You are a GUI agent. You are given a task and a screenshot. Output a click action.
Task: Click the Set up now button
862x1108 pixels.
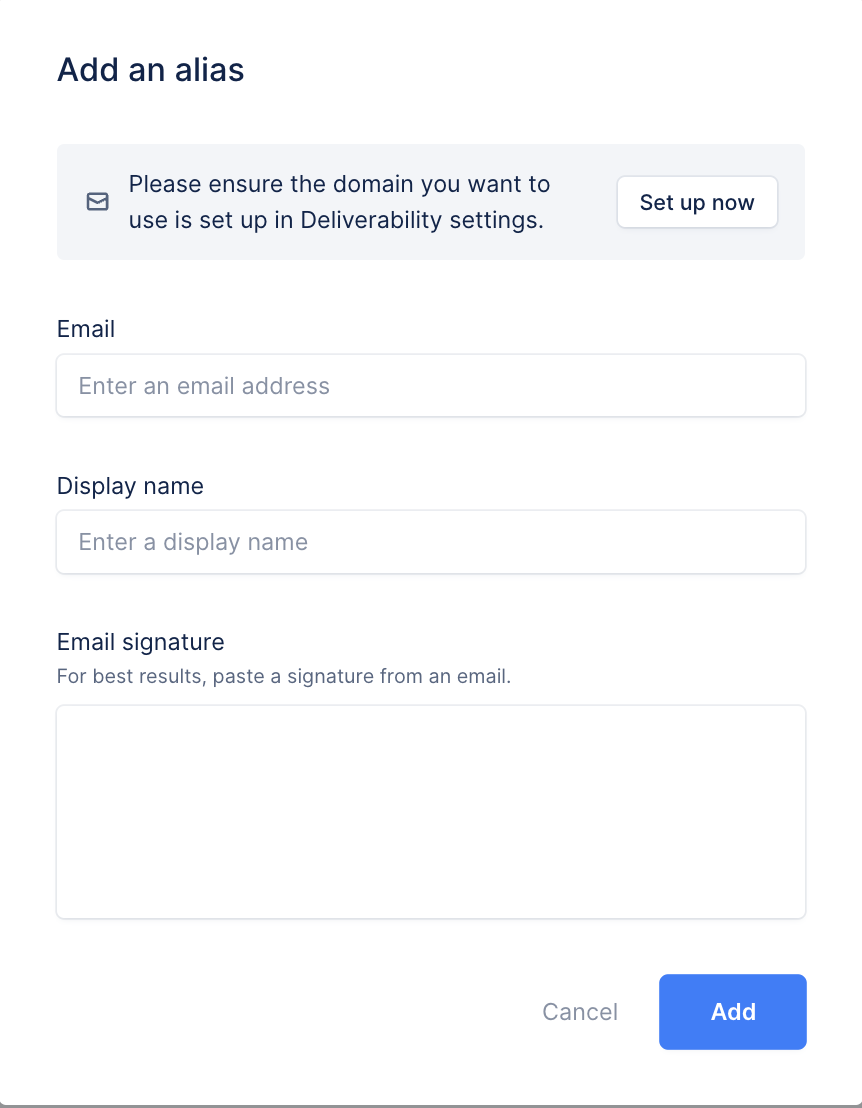(x=697, y=202)
